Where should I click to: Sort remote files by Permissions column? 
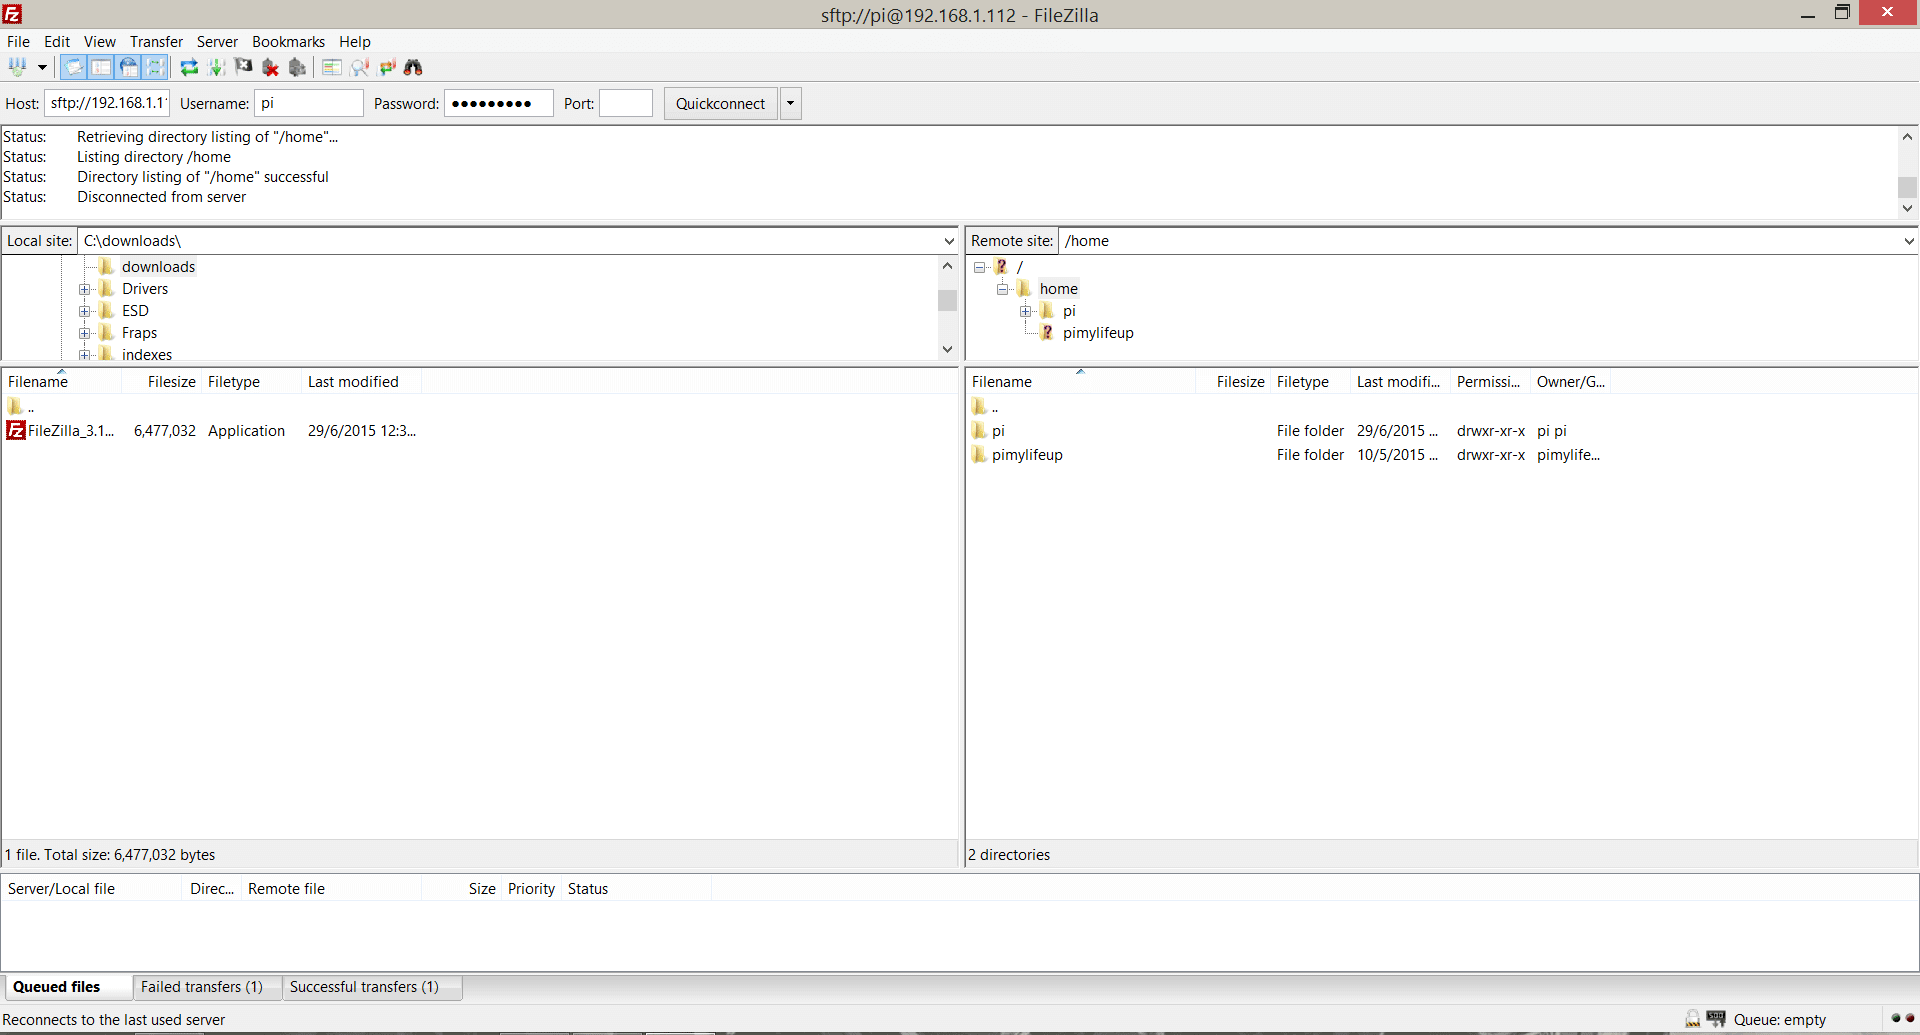[x=1490, y=382]
